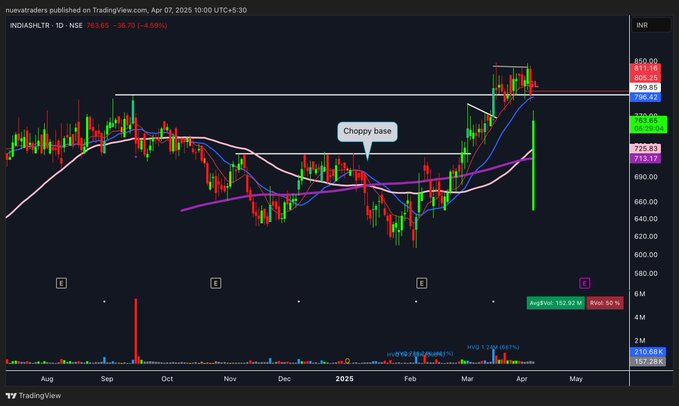The height and width of the screenshot is (406, 679).
Task: Click the tall red September volume bar
Action: tap(136, 331)
